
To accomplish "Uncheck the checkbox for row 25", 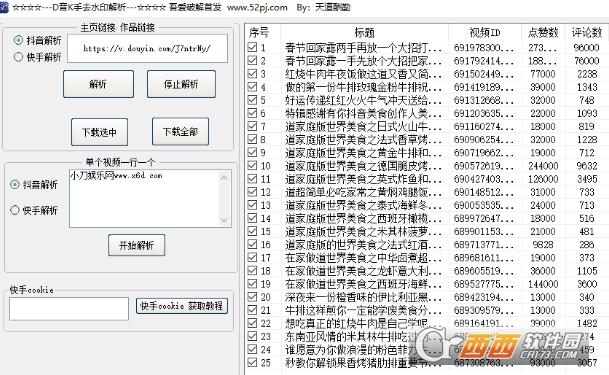I will [x=252, y=362].
